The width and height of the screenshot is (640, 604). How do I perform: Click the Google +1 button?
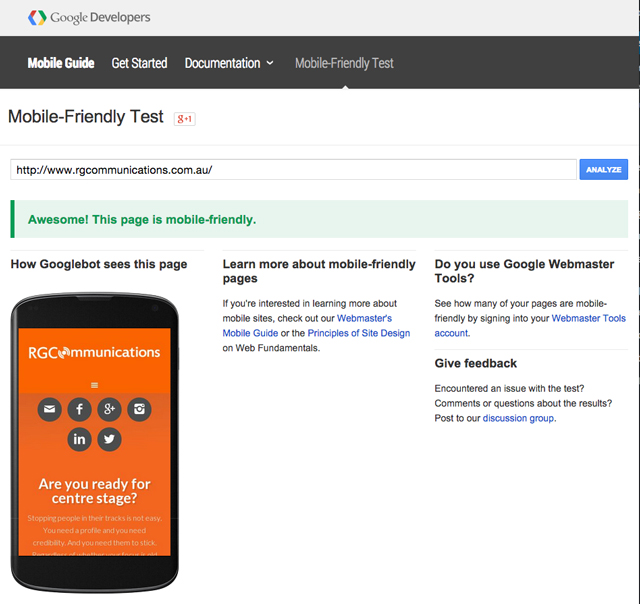click(x=184, y=118)
